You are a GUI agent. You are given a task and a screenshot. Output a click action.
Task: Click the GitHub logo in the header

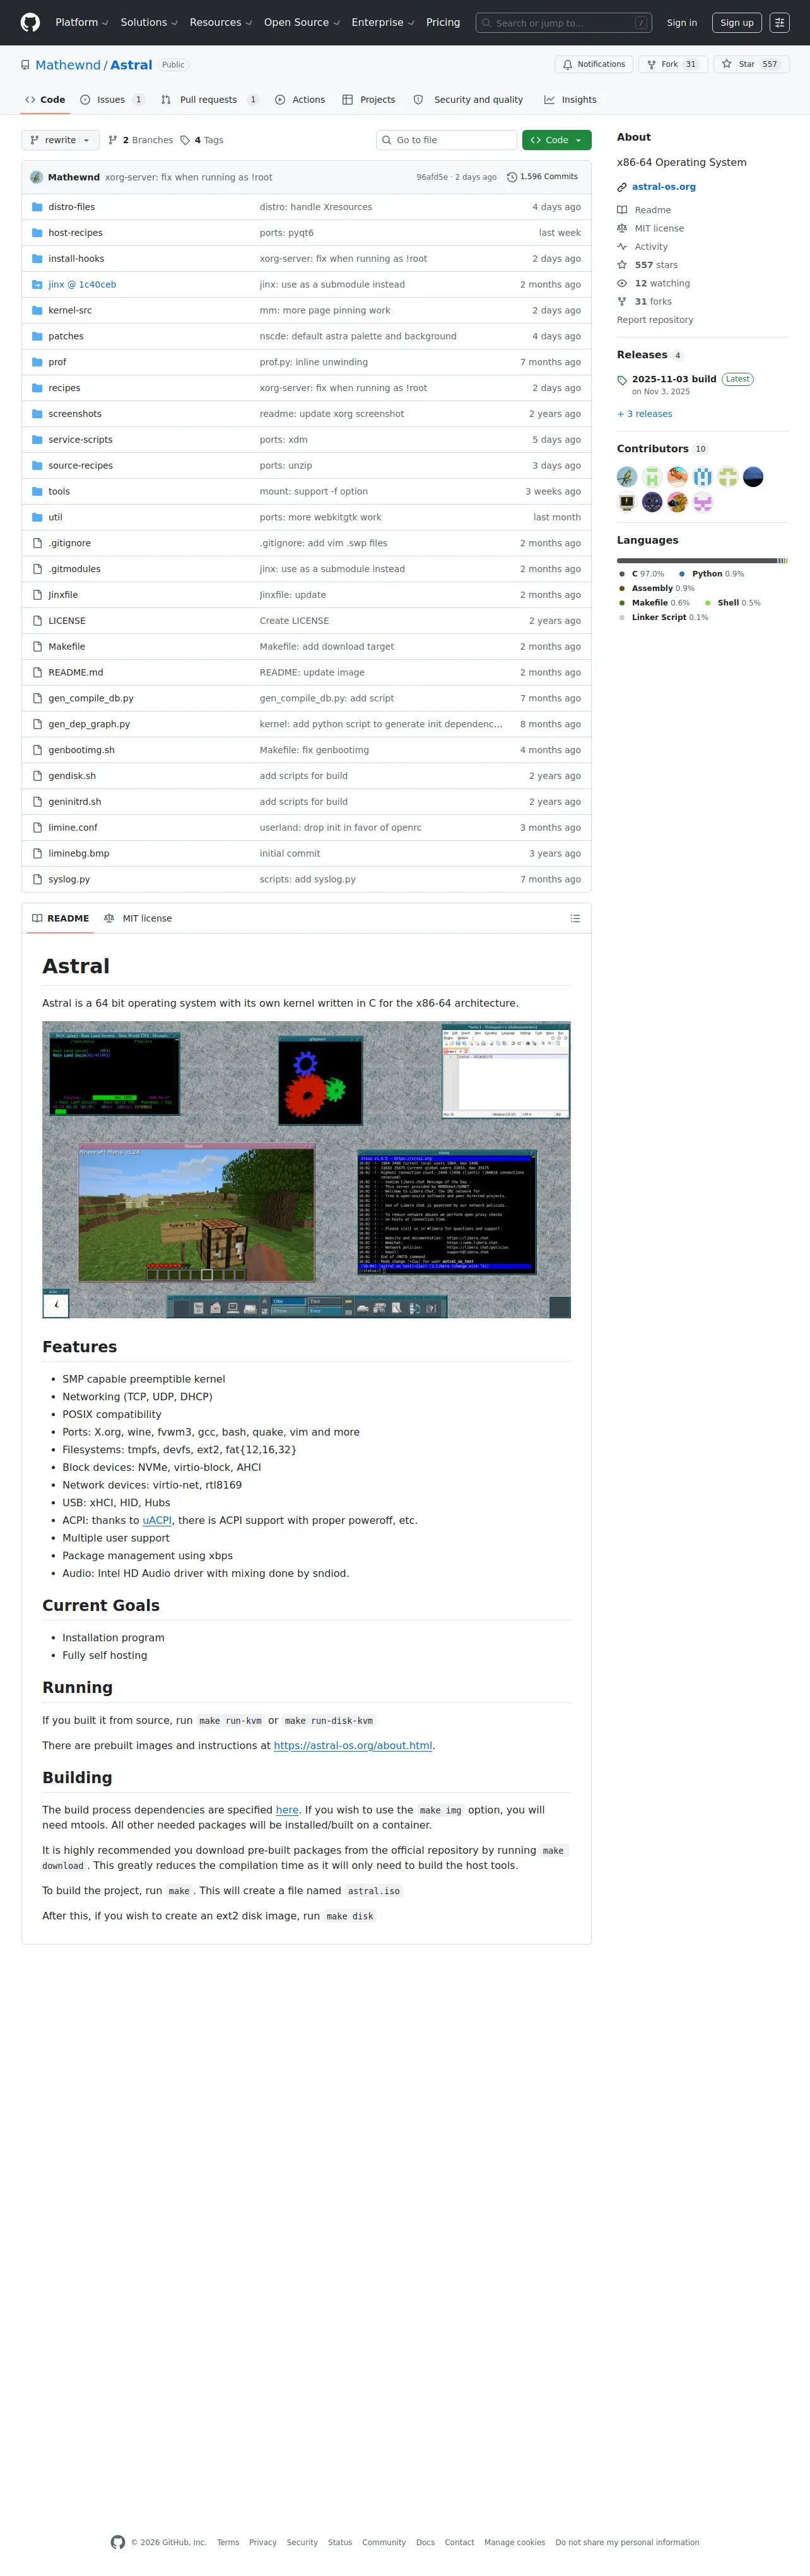pyautogui.click(x=30, y=22)
